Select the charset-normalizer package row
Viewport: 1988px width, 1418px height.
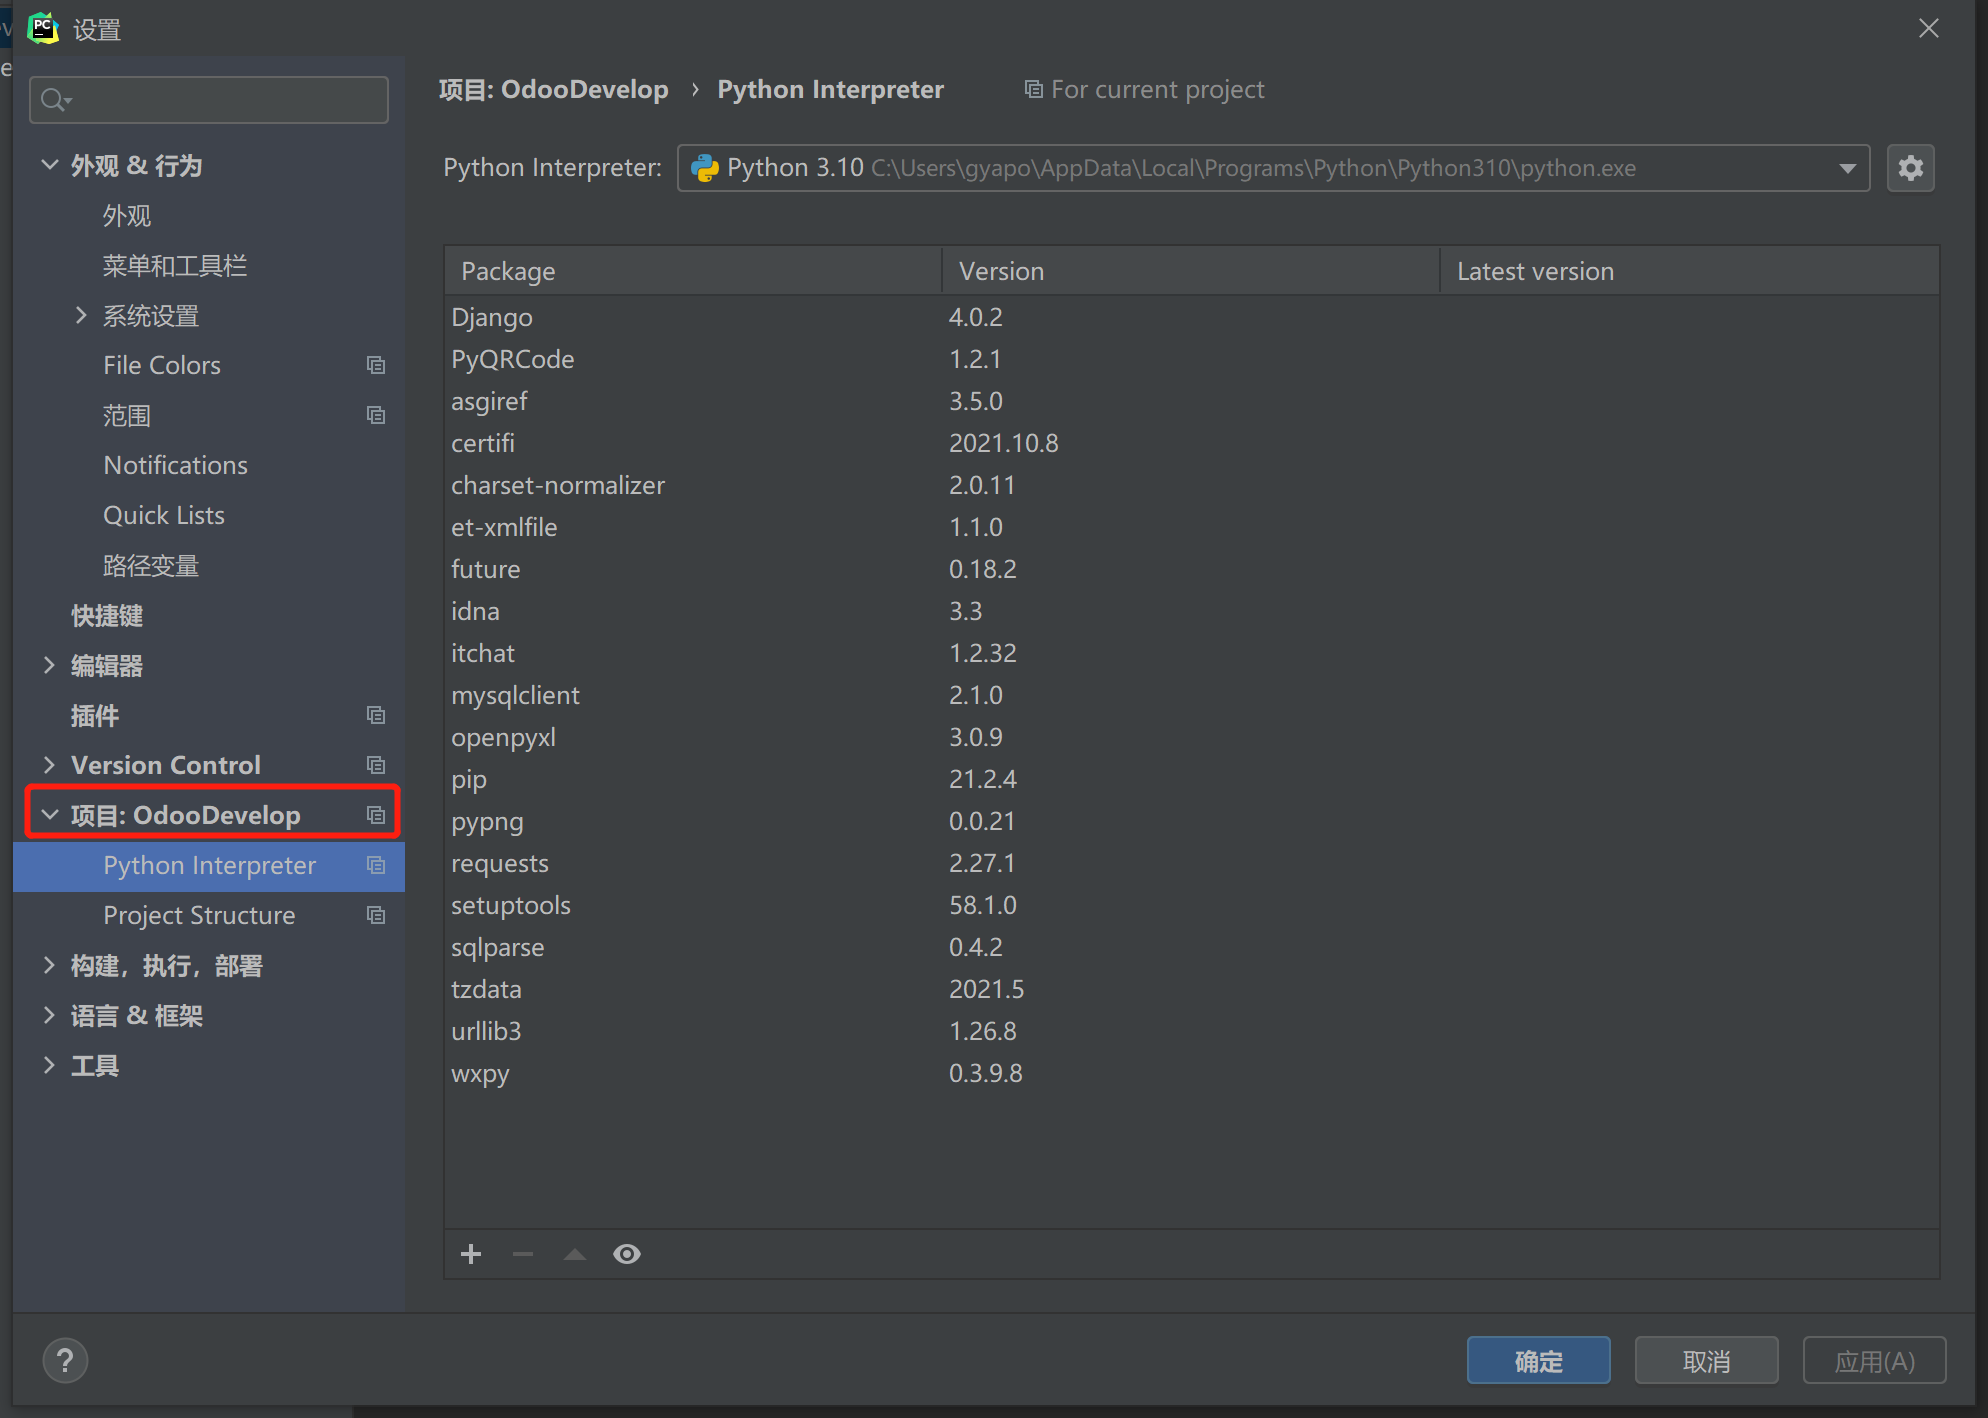point(1192,485)
